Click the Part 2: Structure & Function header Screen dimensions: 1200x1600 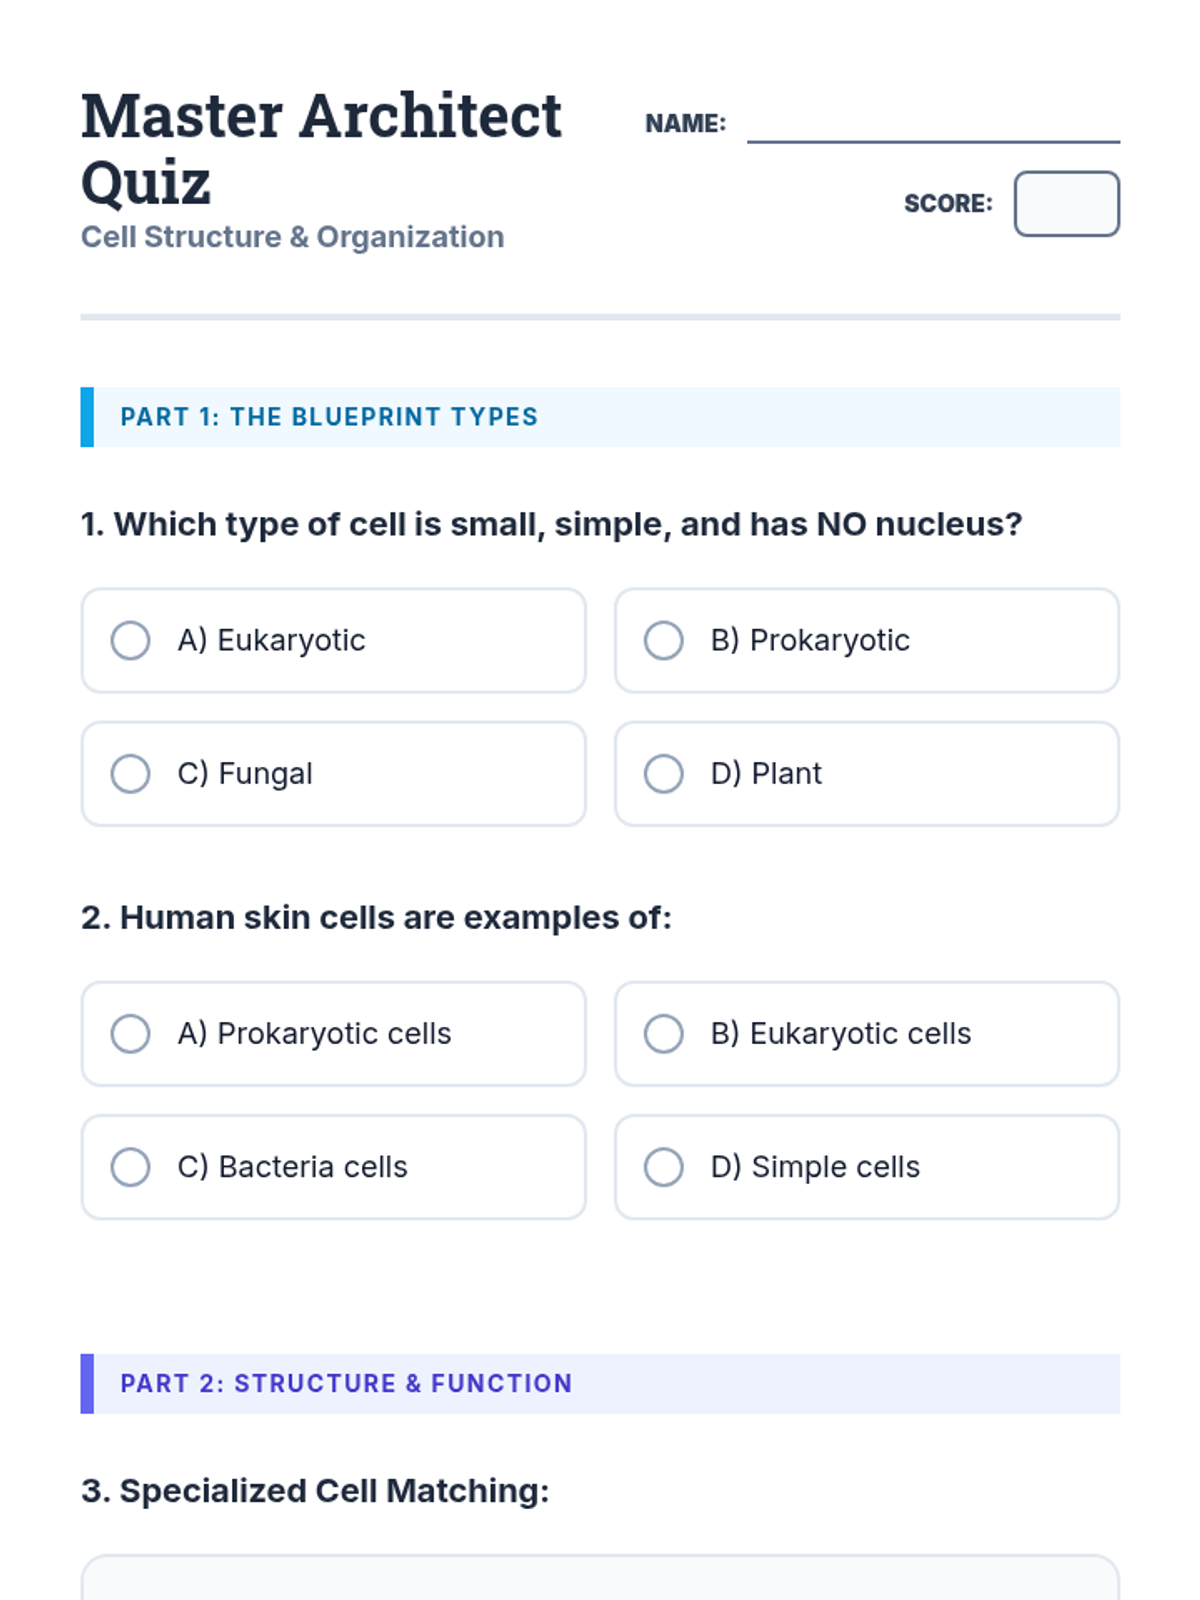click(x=346, y=1383)
